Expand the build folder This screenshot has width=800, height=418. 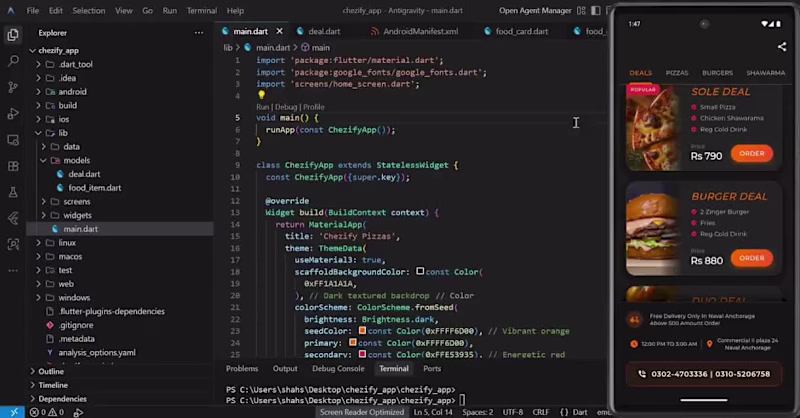click(38, 106)
